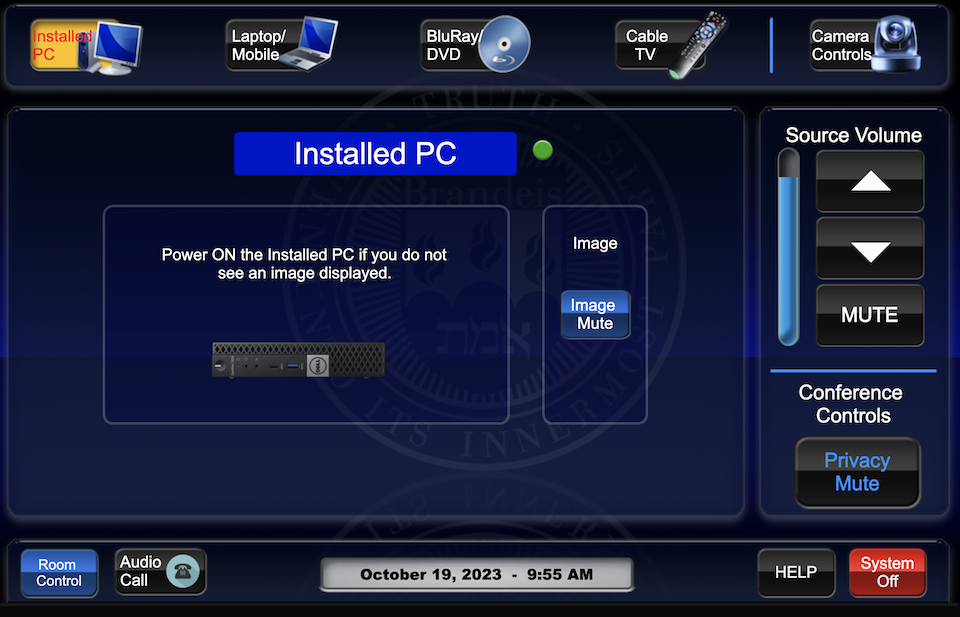960x617 pixels.
Task: Click the Installed PC blue title banner
Action: pyautogui.click(x=375, y=154)
